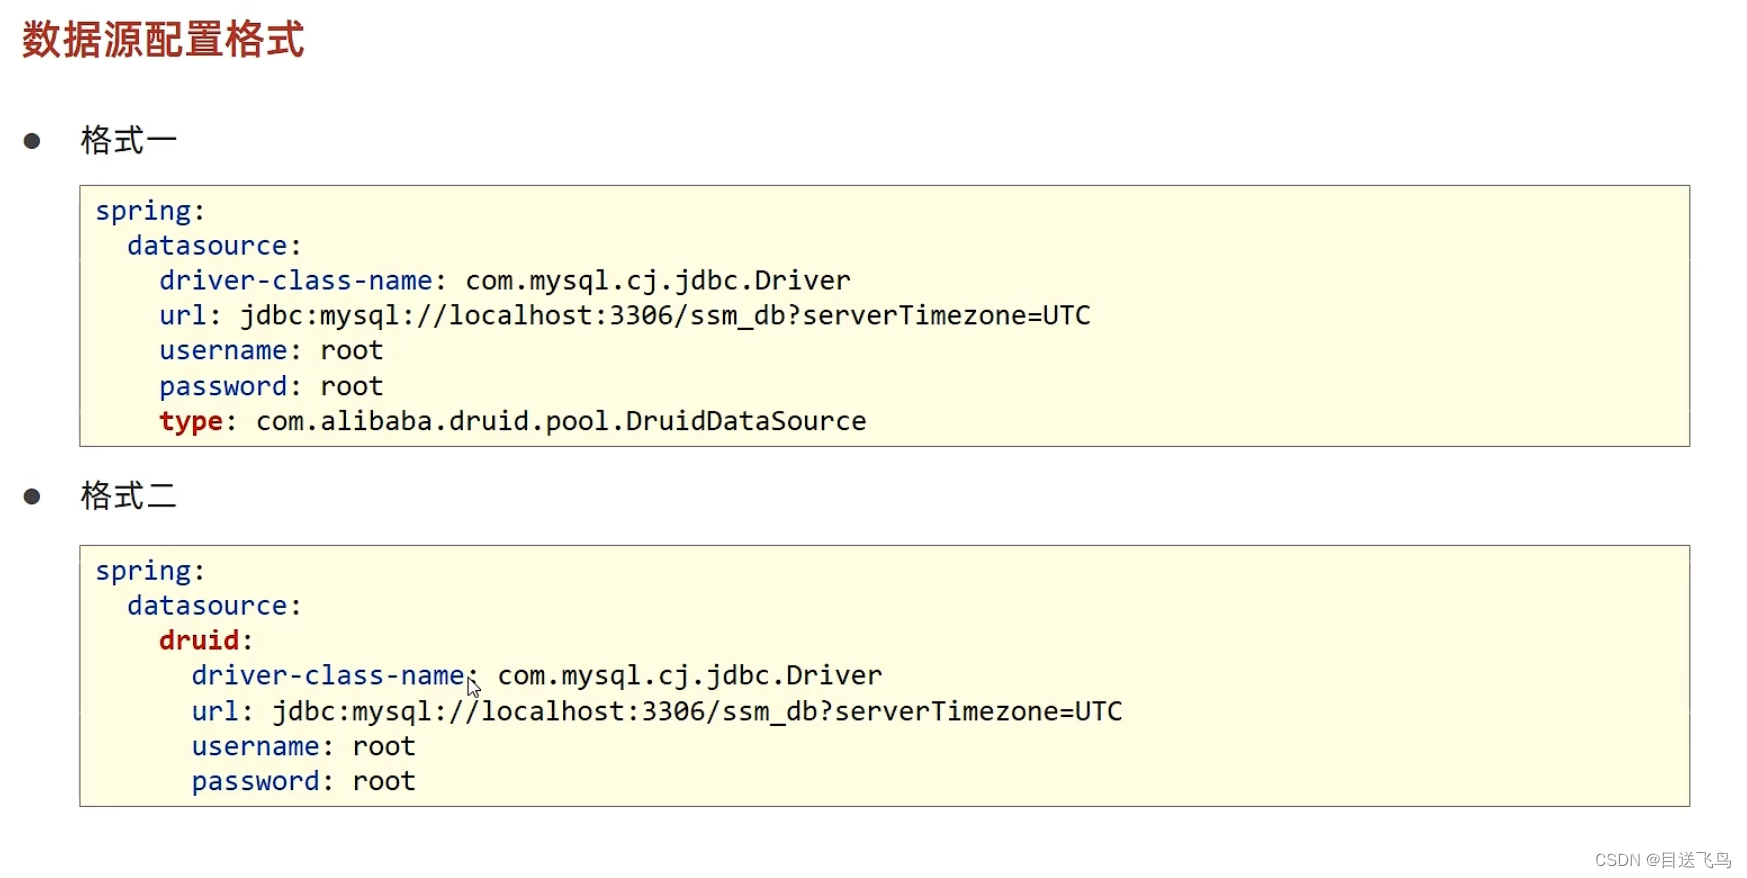Click the 'datasource:' line in the 格式一 block
This screenshot has height=878, width=1747.
(214, 246)
